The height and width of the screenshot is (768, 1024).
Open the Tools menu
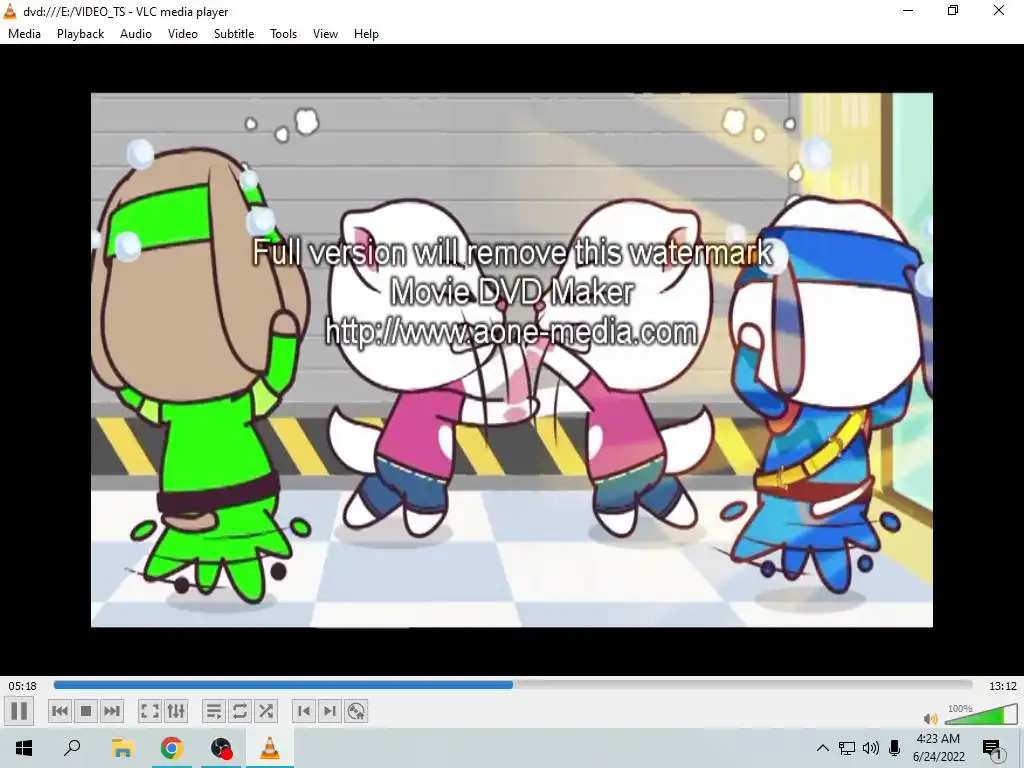coord(283,34)
